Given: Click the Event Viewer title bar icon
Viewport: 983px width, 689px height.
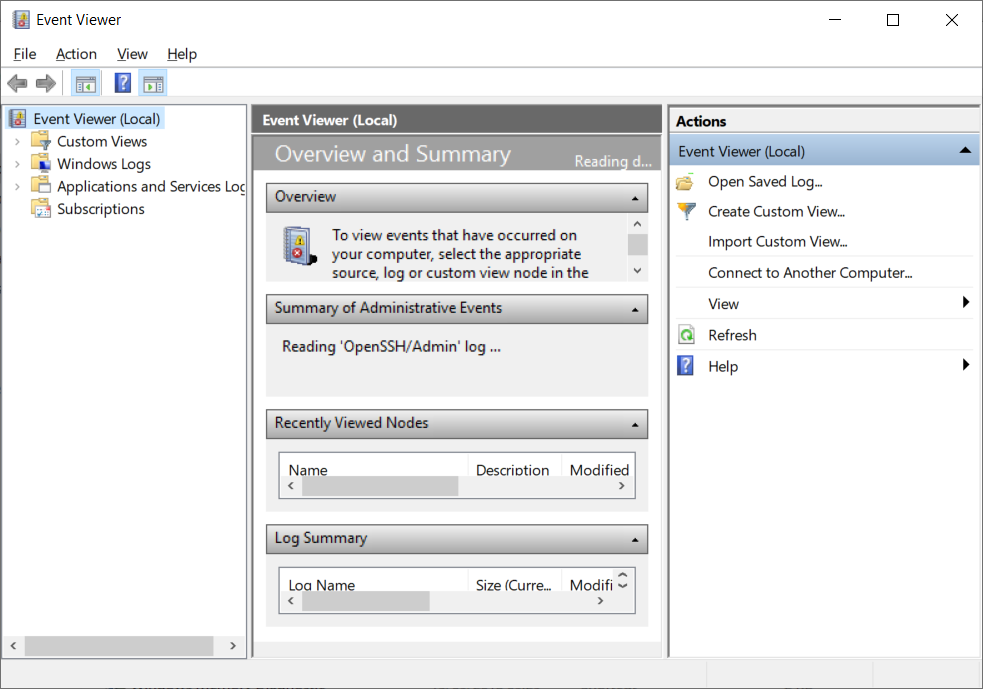Looking at the screenshot, I should [x=21, y=19].
